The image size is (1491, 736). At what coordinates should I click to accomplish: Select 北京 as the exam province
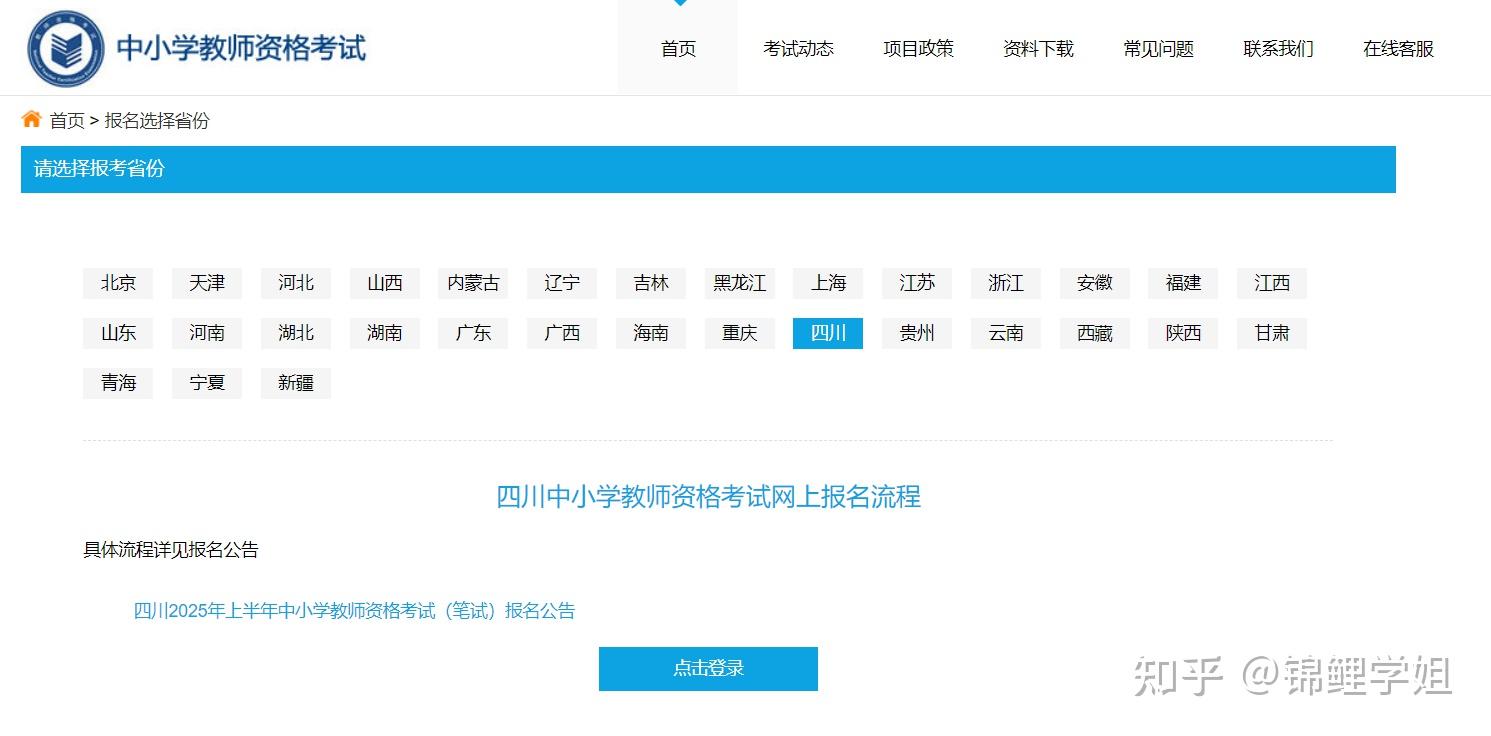(117, 283)
